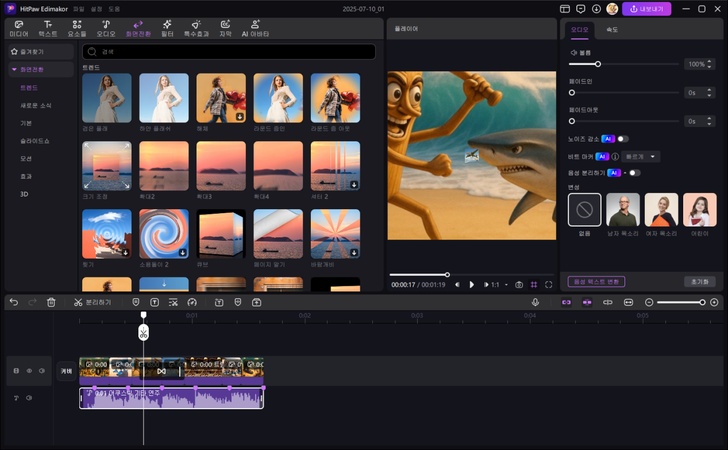Open the Elements (요소들) tab icon

point(77,25)
